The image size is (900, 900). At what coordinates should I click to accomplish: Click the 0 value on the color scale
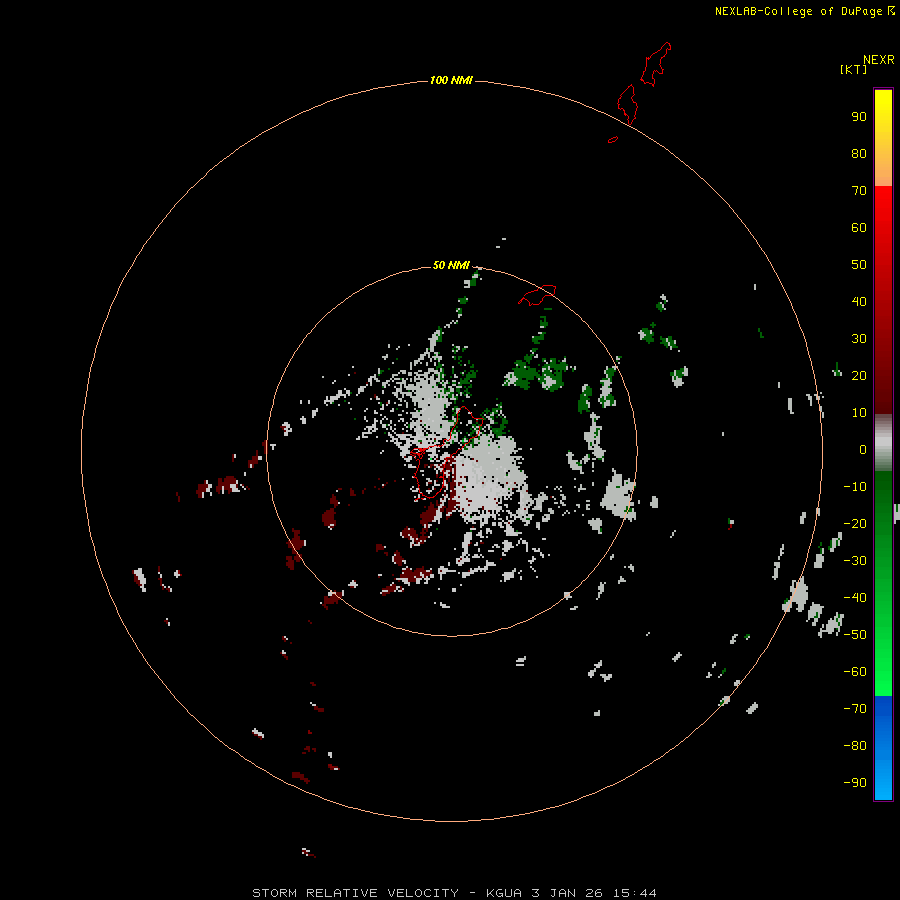[x=863, y=449]
